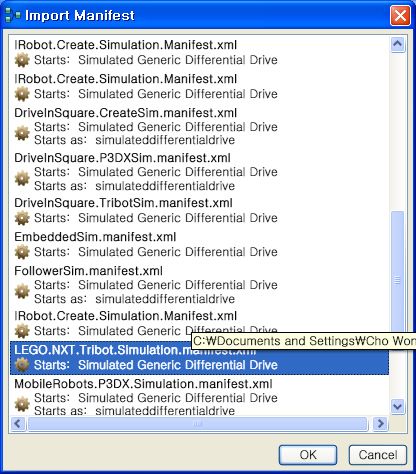
Task: Select DriveInSquare.P3DXSim.manifest.xml file name
Action: (122, 158)
